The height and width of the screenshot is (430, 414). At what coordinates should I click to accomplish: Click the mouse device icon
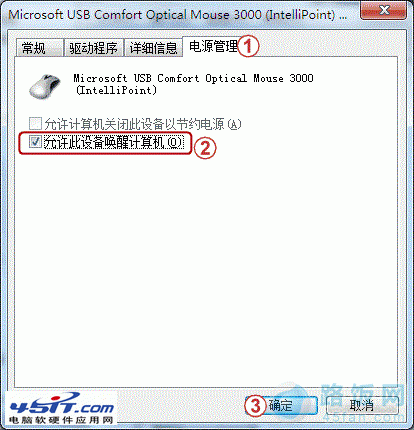[x=45, y=86]
